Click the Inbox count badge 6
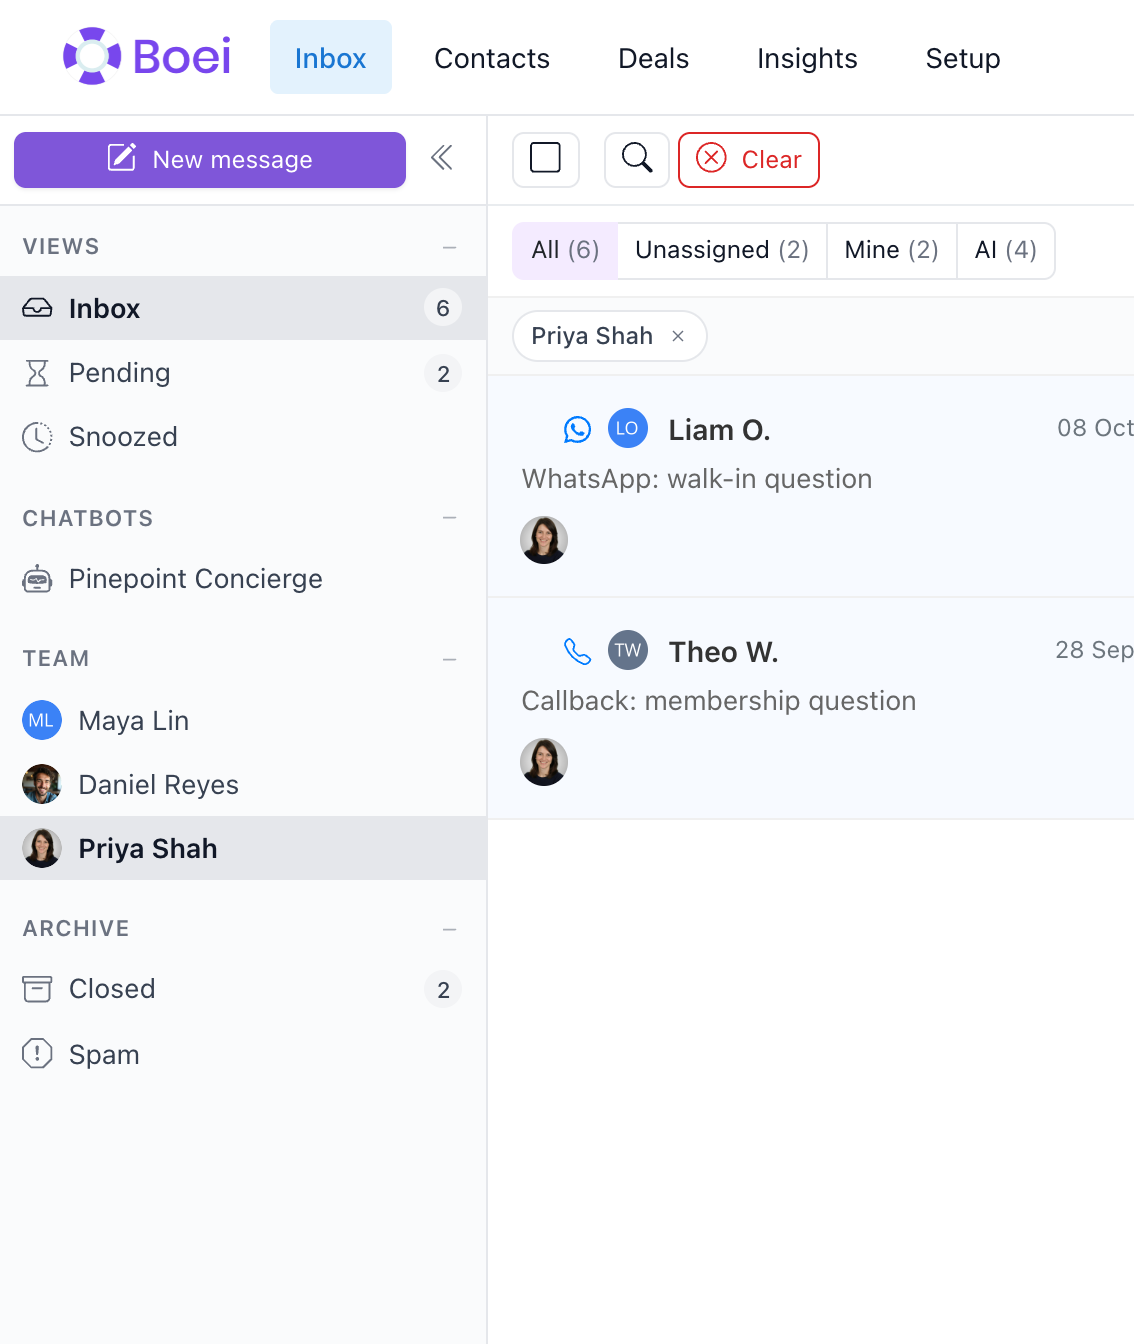This screenshot has width=1134, height=1344. (443, 308)
